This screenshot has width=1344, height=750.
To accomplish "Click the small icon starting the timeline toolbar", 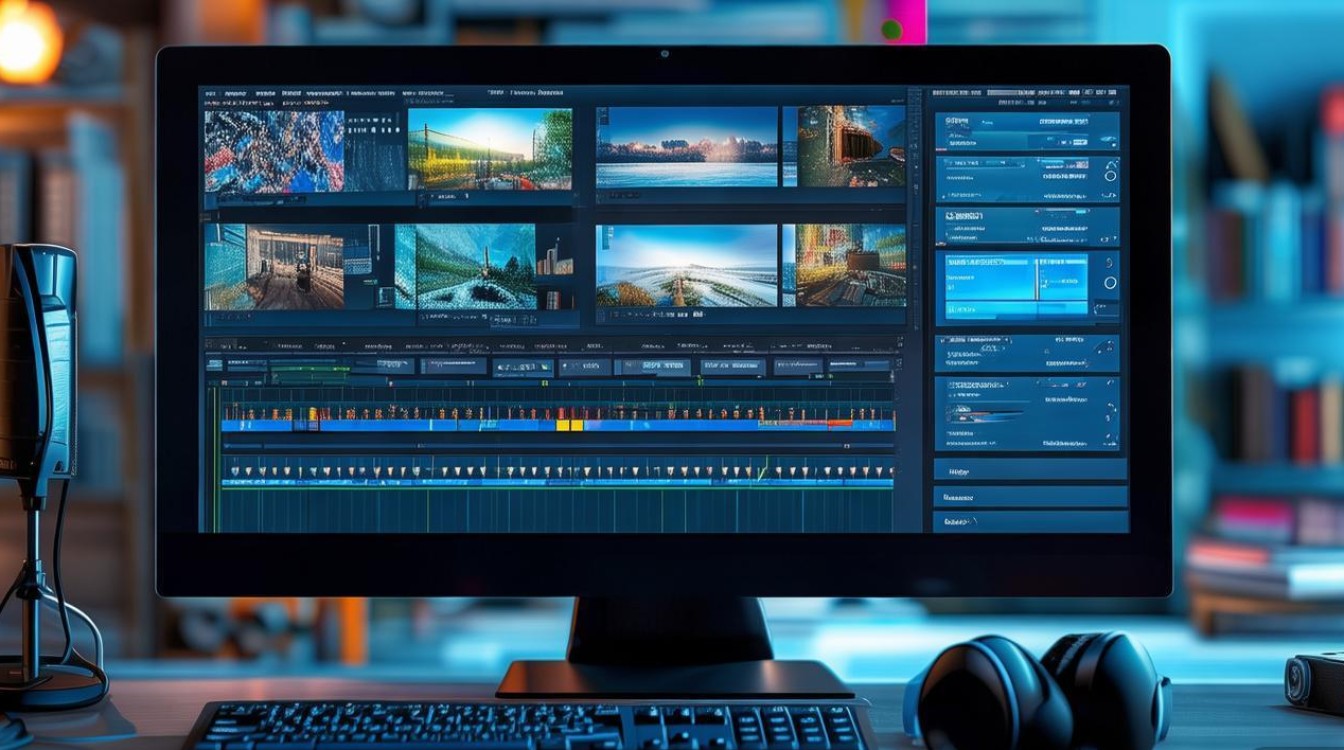I will tap(212, 366).
